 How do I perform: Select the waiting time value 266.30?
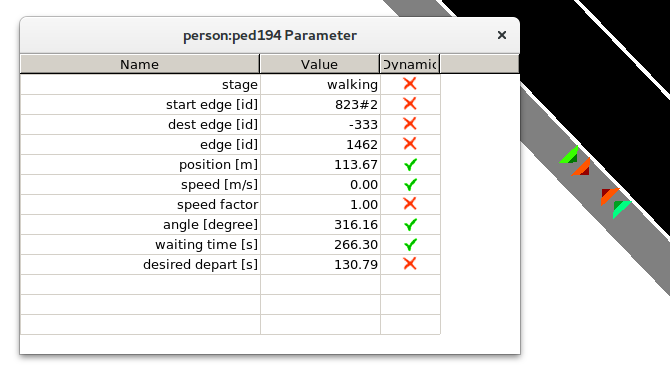click(x=356, y=244)
